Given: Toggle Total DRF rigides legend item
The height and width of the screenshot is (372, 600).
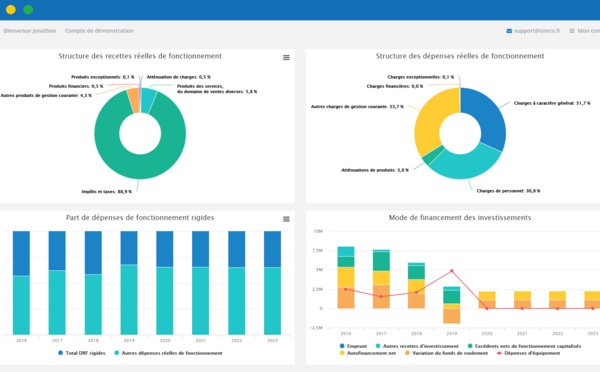Looking at the screenshot, I should [x=82, y=353].
